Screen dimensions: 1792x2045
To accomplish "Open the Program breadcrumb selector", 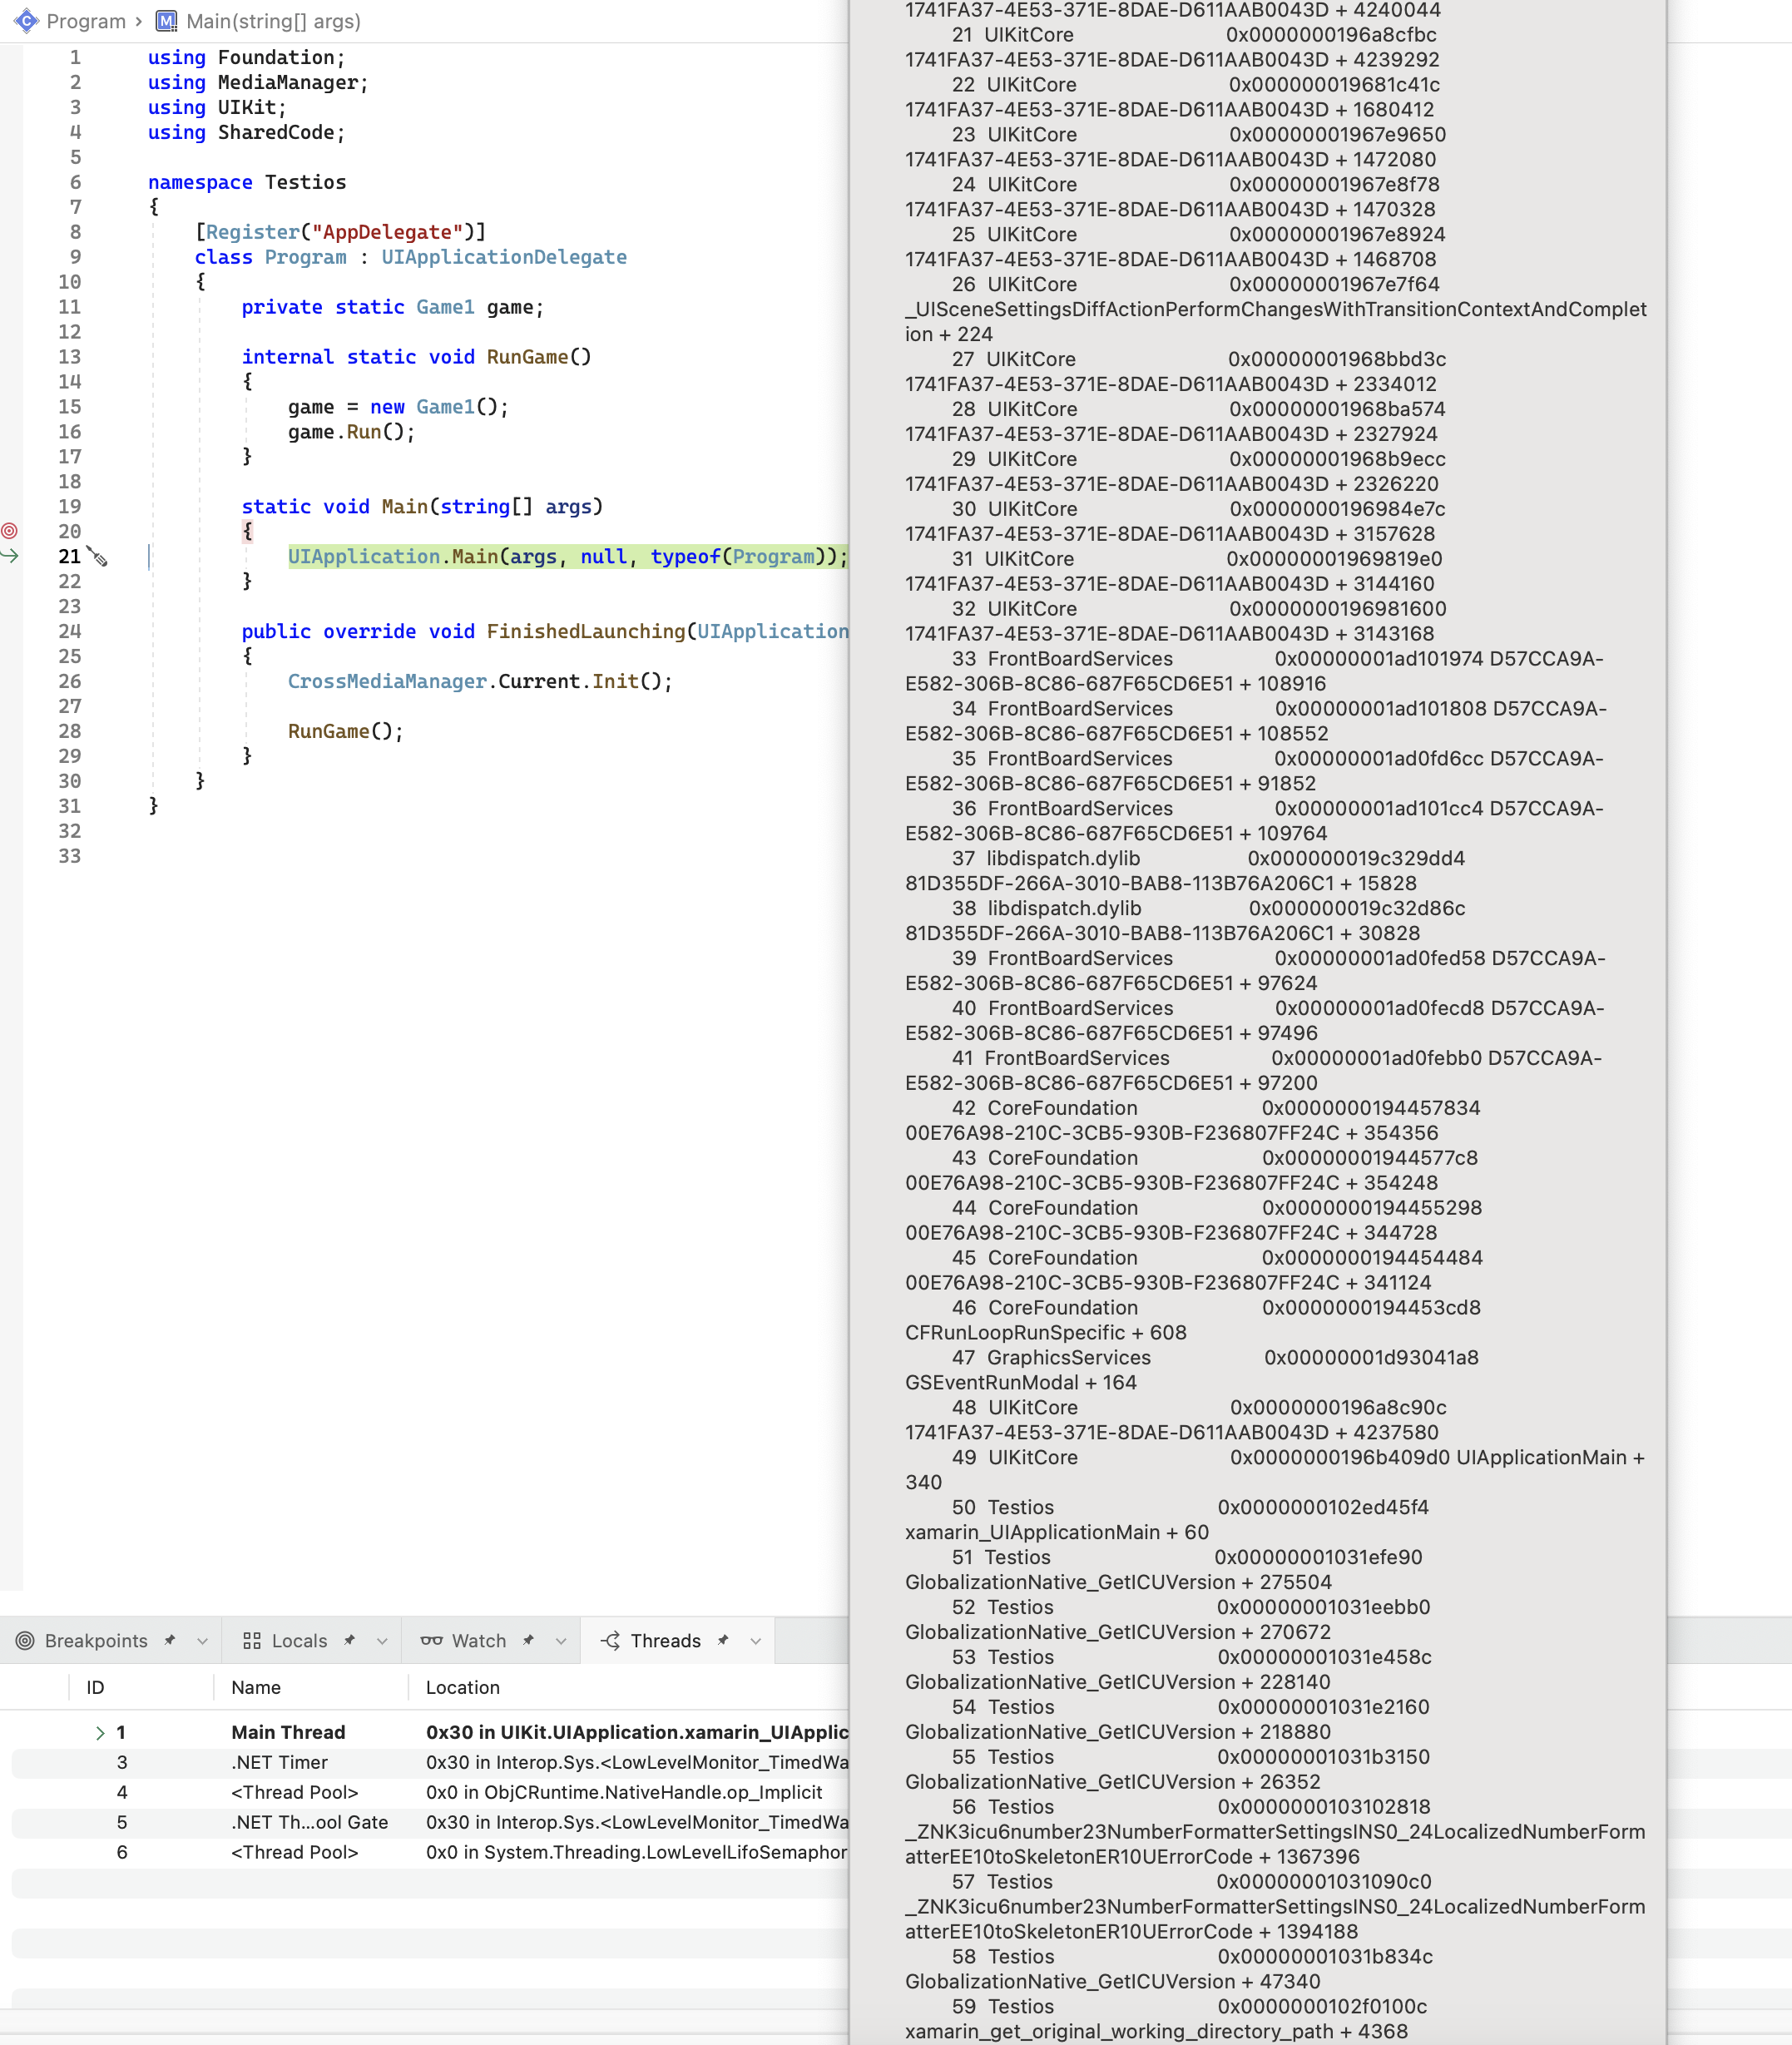I will [86, 21].
